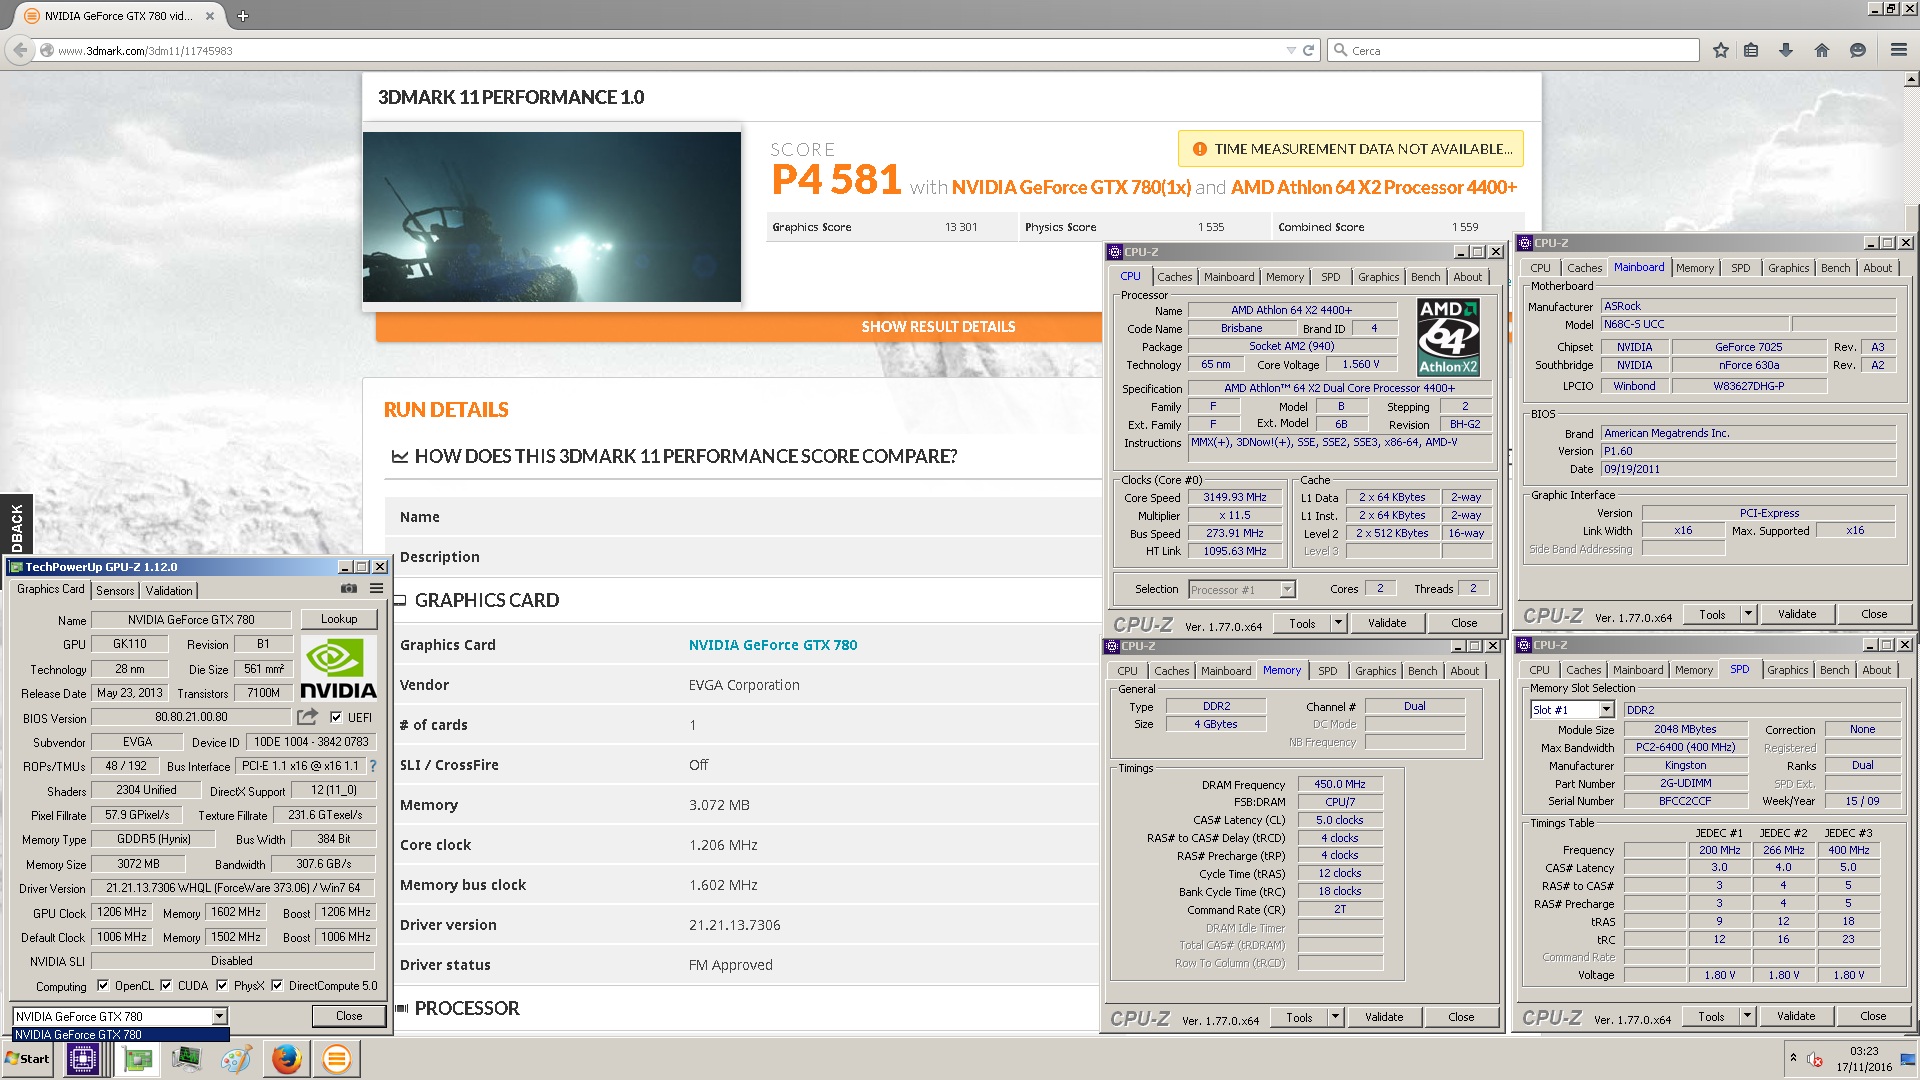The height and width of the screenshot is (1080, 1920).
Task: Click the GPU-Z screenshot camera icon
Action: pyautogui.click(x=348, y=588)
